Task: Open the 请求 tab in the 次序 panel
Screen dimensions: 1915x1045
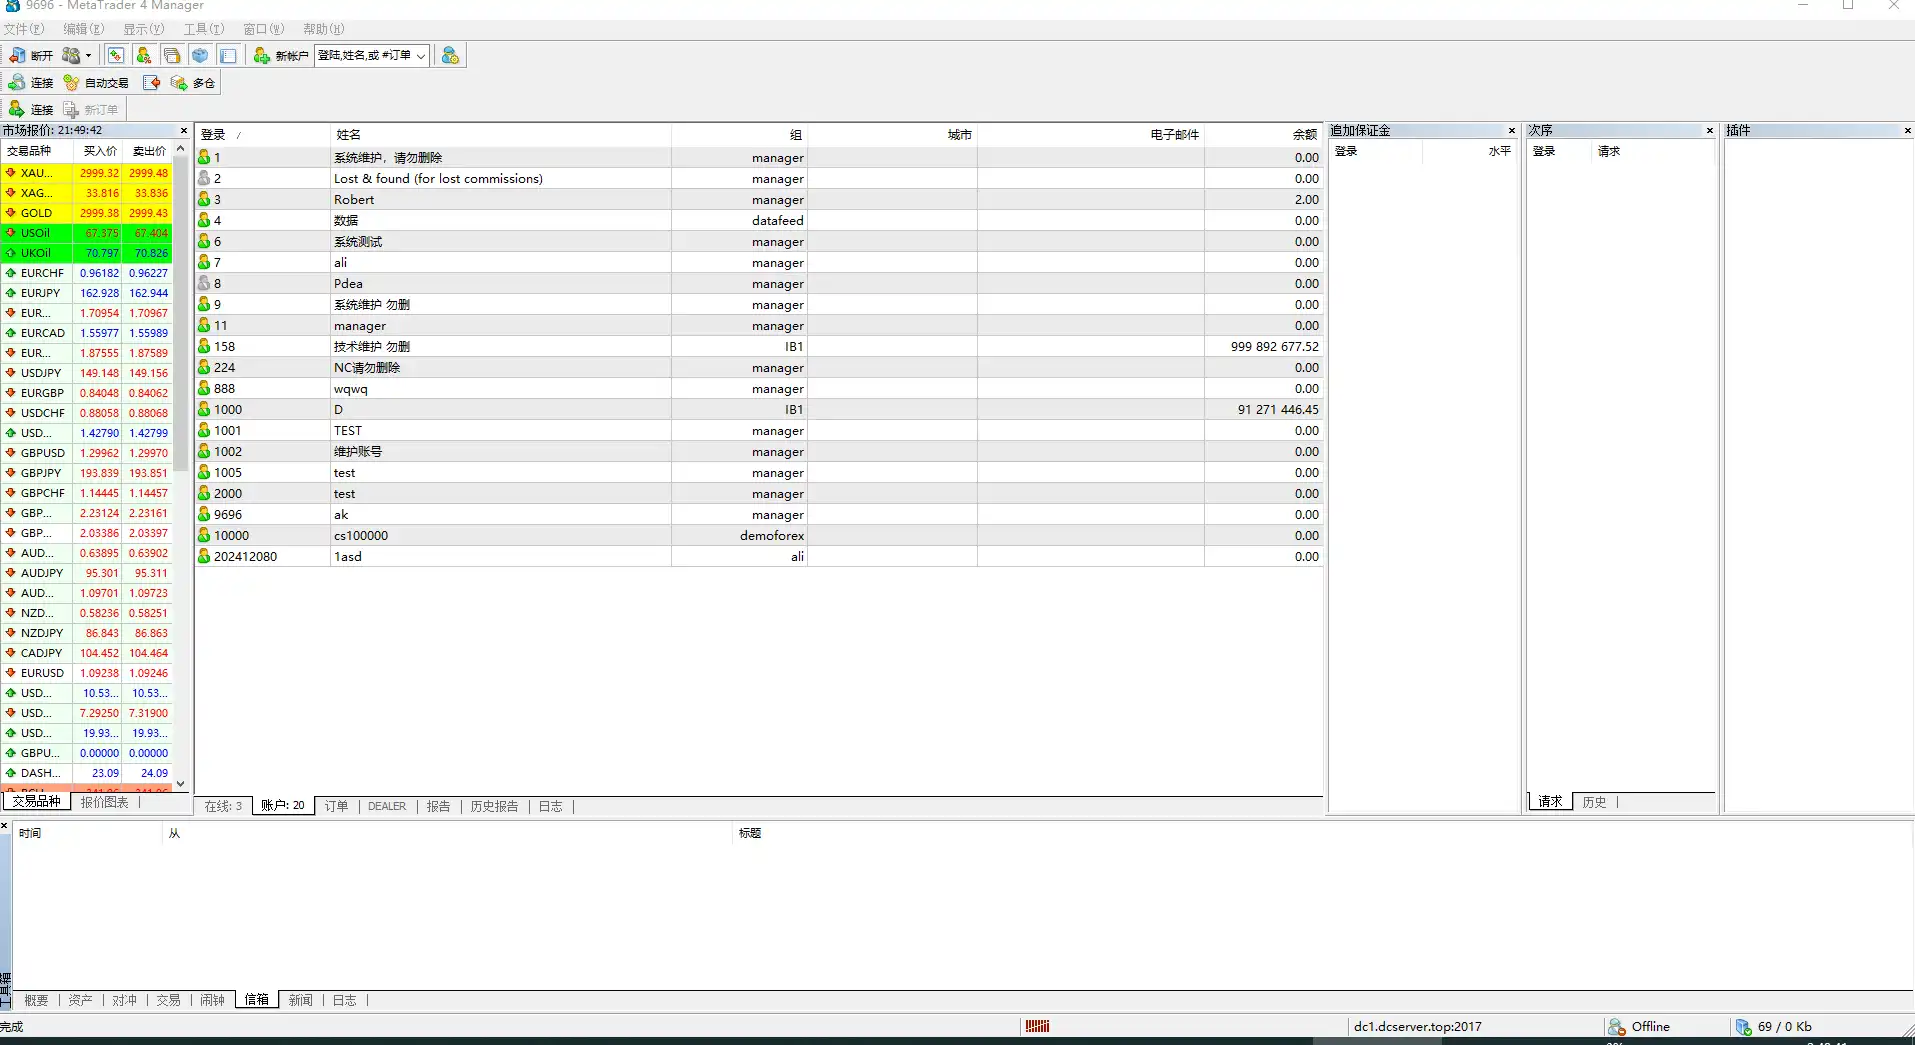Action: coord(1550,802)
